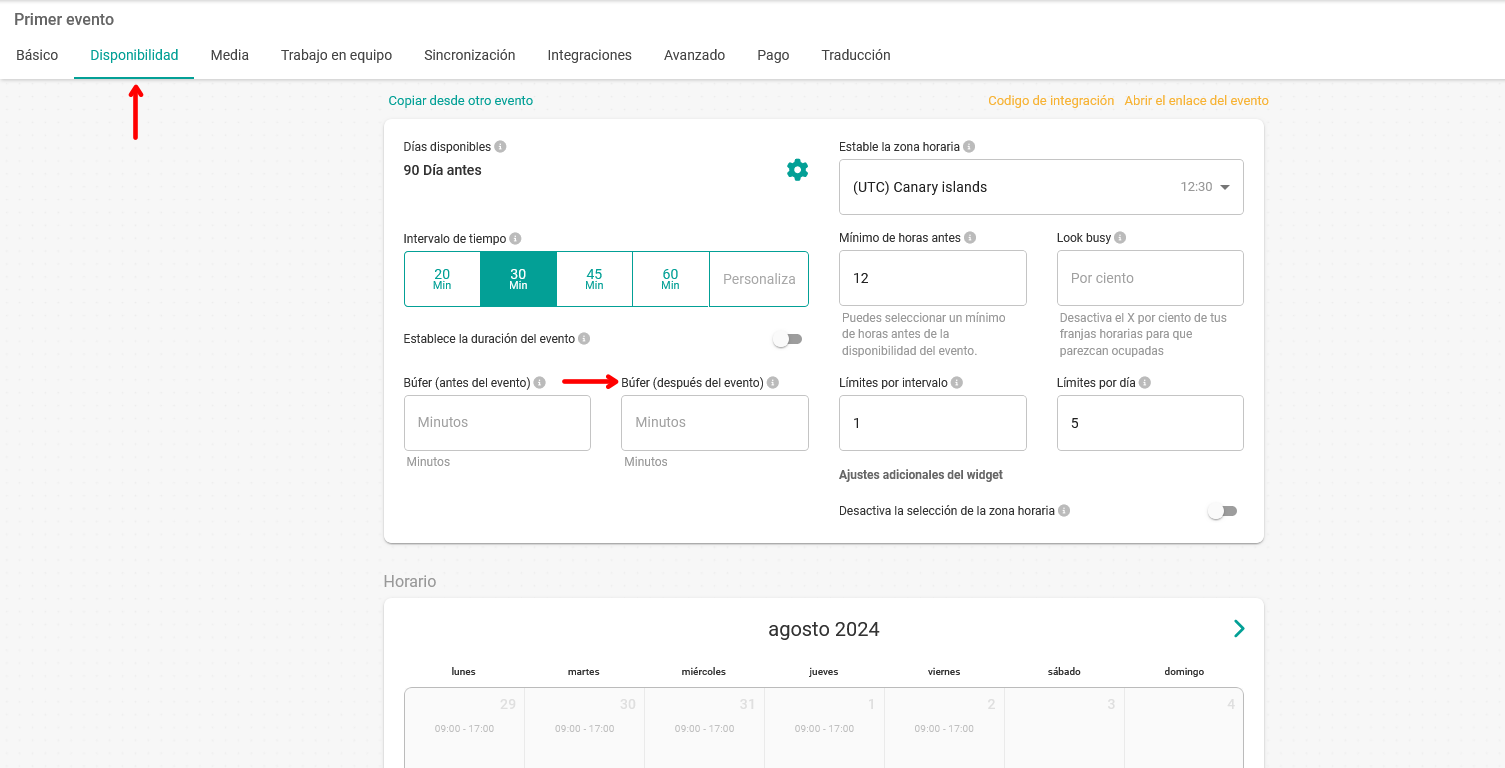The width and height of the screenshot is (1505, 768).
Task: Click info icon beside Mínimo de horas antes
Action: coord(970,238)
